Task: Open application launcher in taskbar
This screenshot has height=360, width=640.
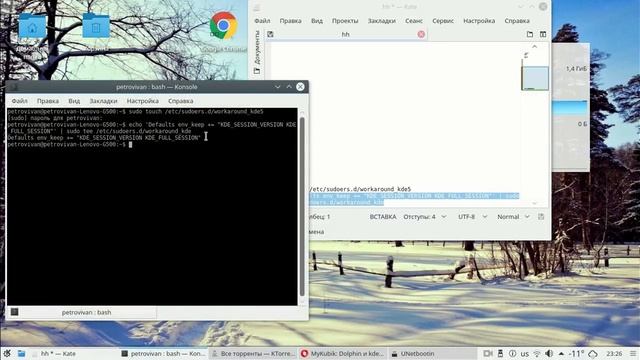Action: click(x=7, y=353)
